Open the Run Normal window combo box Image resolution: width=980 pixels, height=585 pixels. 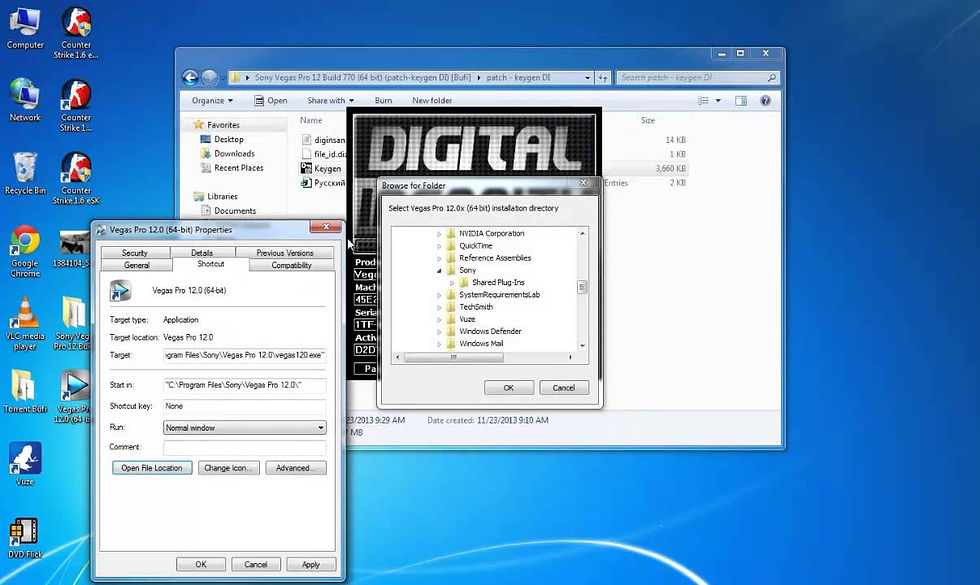click(x=244, y=428)
